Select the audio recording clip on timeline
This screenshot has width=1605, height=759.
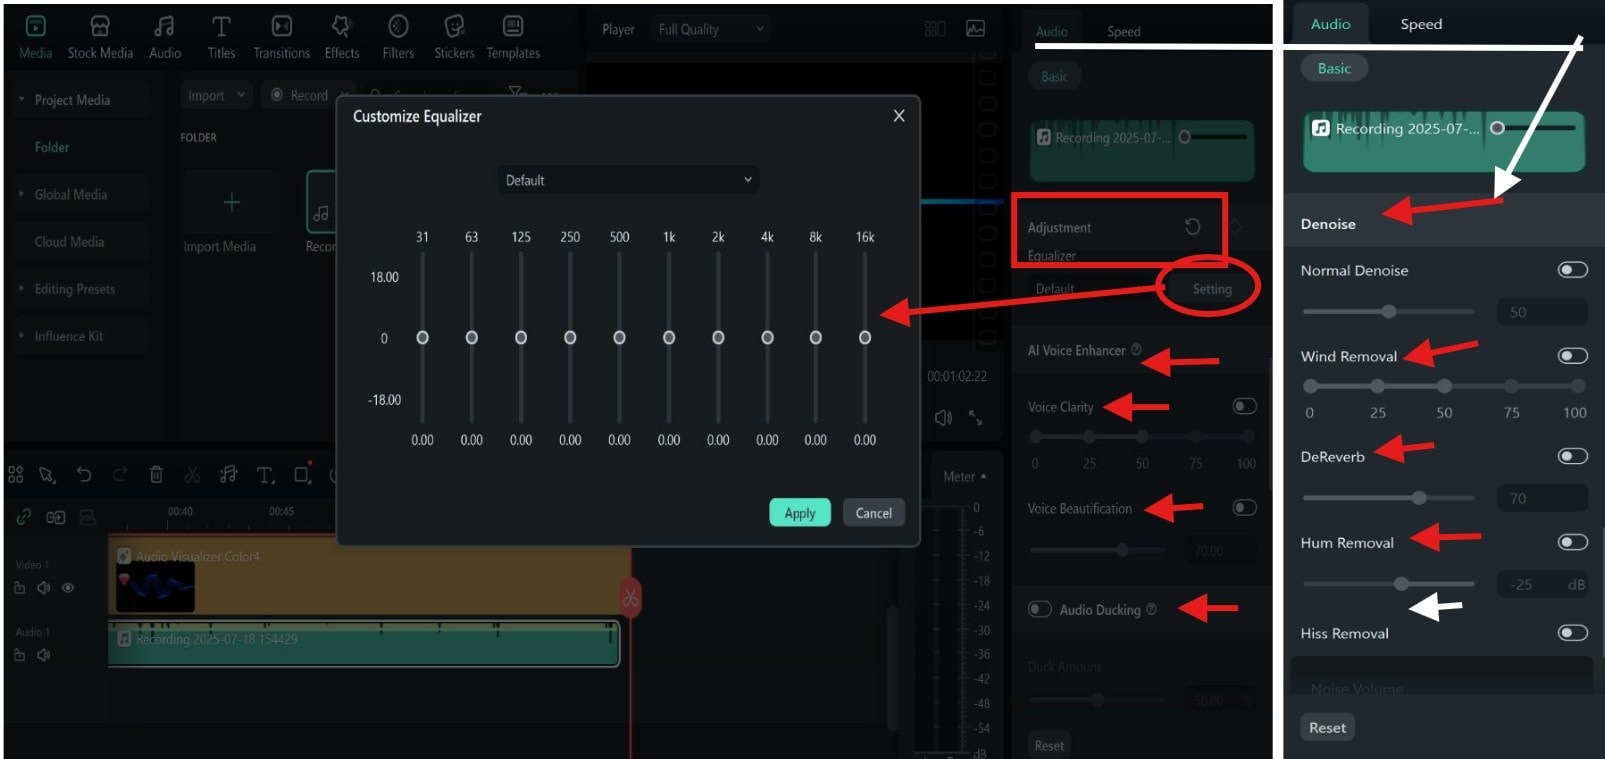363,643
